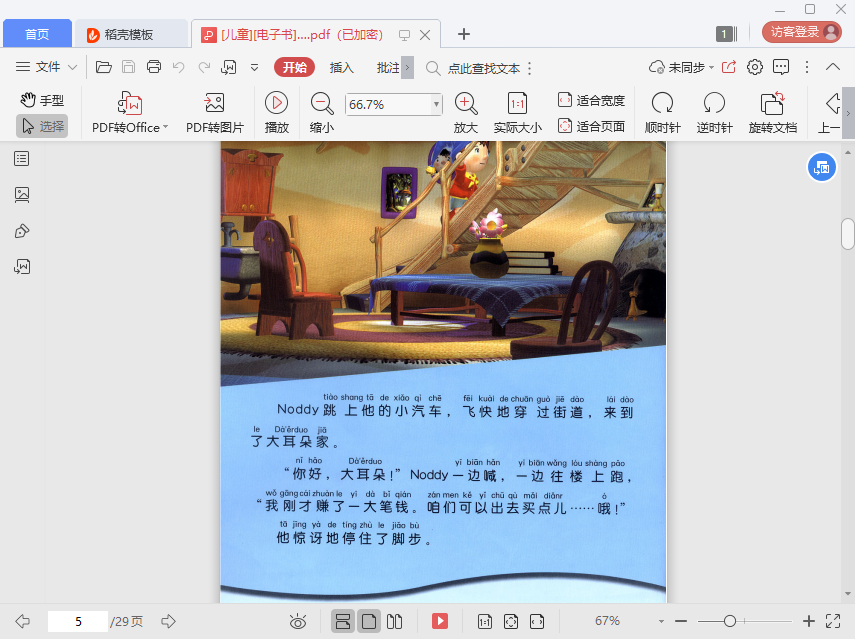Status bar actual size 1:1 toggle
The width and height of the screenshot is (855, 639).
(485, 621)
